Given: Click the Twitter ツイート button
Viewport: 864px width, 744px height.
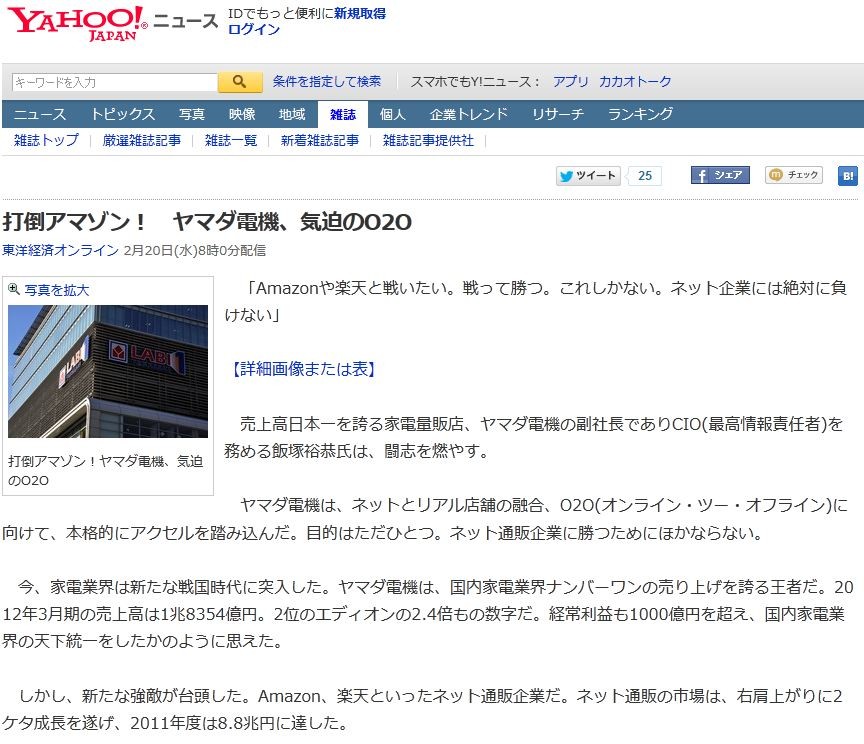Looking at the screenshot, I should click(x=588, y=176).
